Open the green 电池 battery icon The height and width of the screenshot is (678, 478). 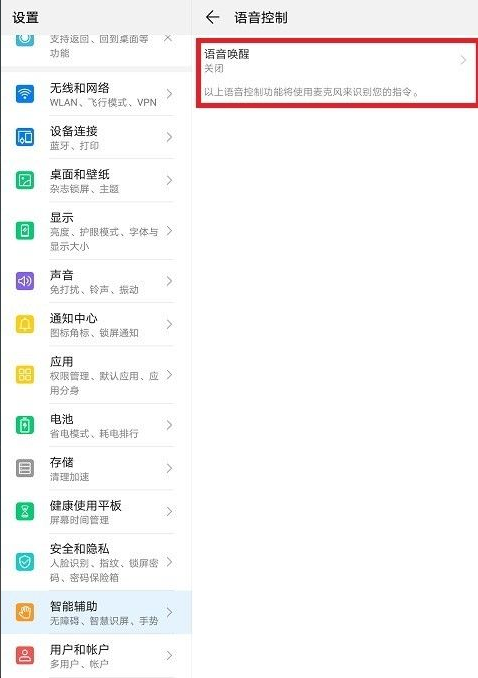25,425
